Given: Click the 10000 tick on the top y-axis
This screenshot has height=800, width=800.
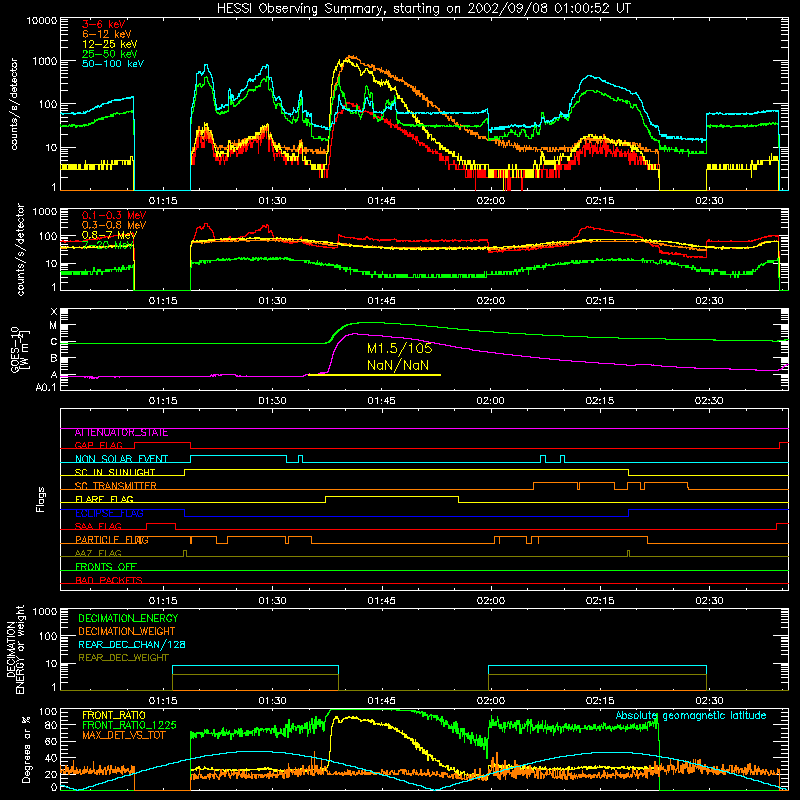Looking at the screenshot, I should click(x=42, y=21).
